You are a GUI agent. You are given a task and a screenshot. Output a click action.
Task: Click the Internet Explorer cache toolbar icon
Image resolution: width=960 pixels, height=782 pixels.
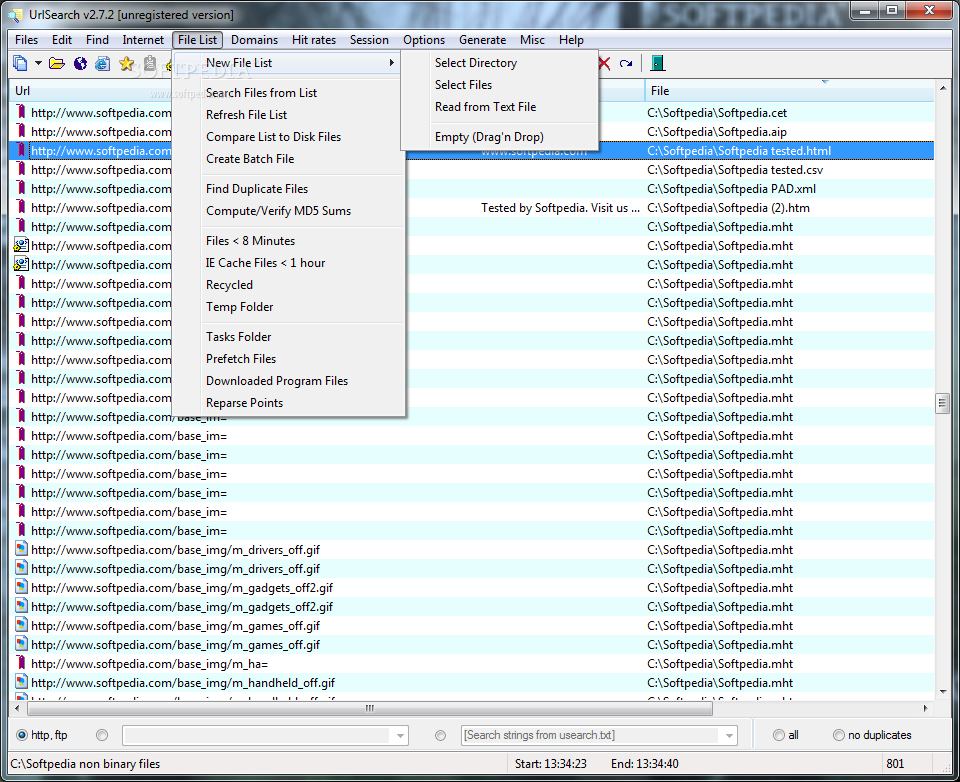[103, 63]
